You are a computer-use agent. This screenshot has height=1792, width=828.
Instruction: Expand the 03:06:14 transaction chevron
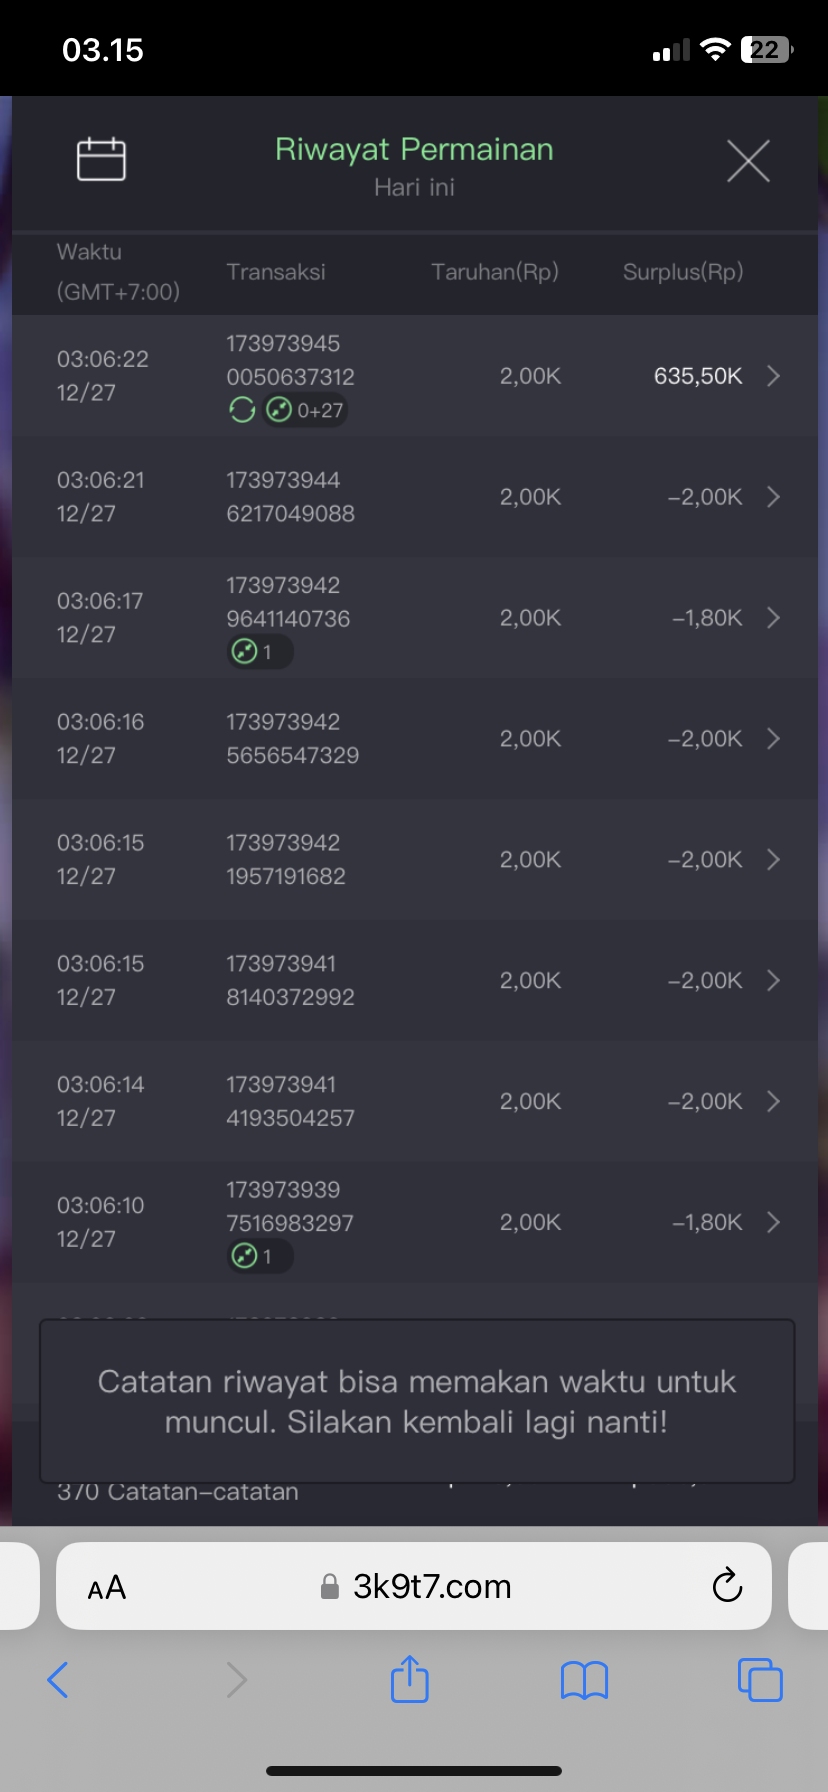pos(773,1102)
